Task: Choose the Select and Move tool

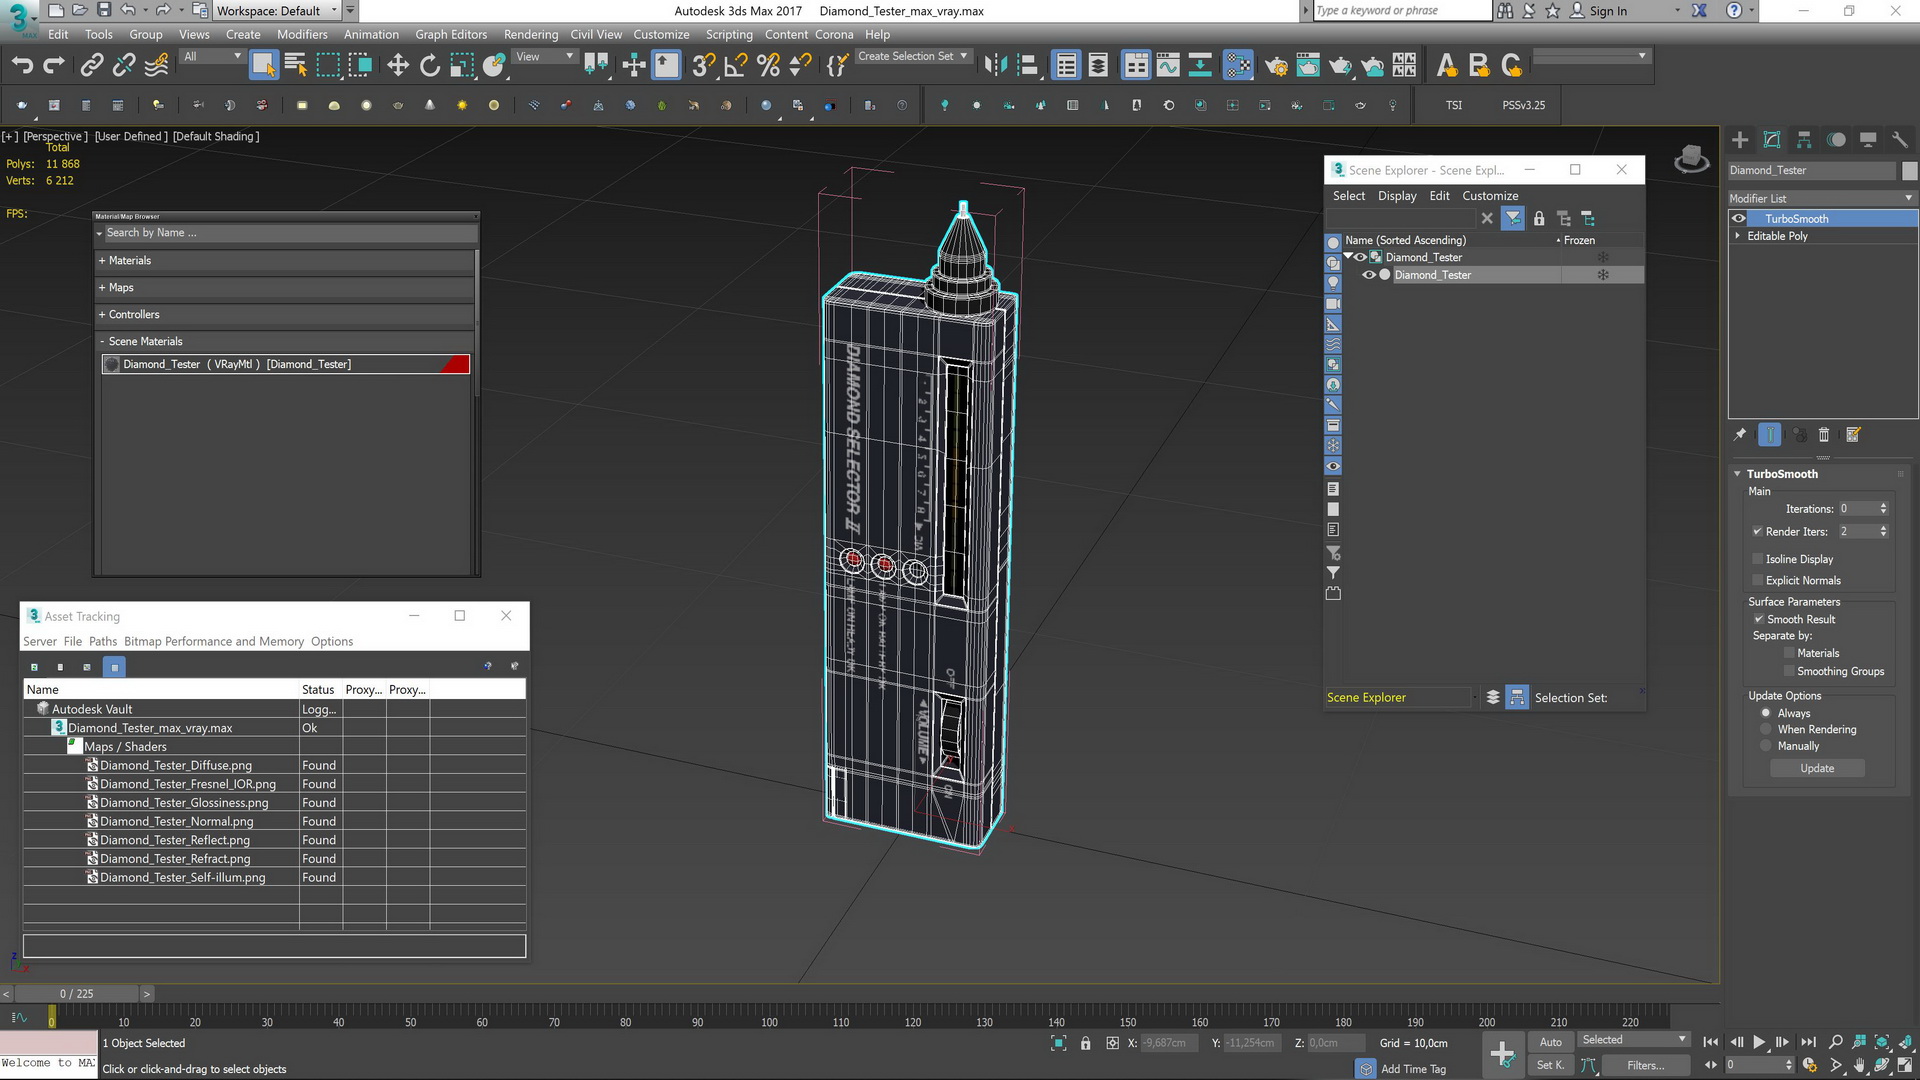Action: click(398, 66)
